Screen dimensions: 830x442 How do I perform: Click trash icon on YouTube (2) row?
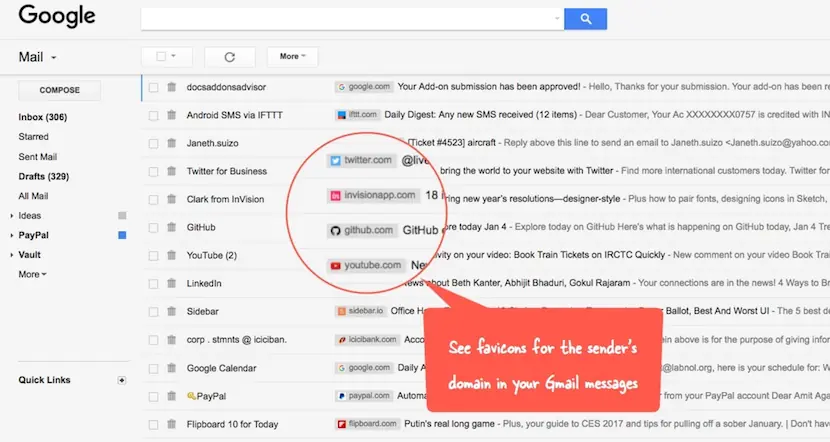(172, 255)
